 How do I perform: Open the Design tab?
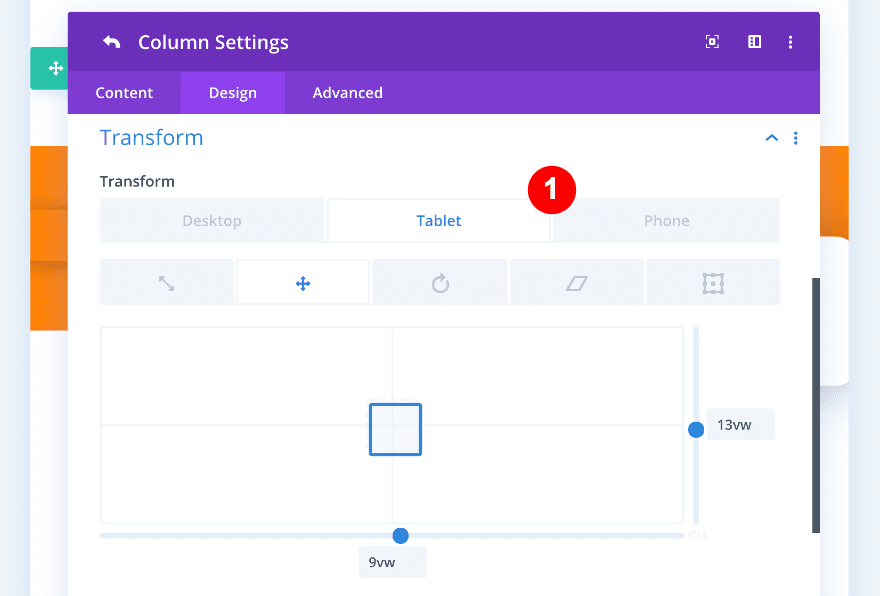(x=232, y=92)
